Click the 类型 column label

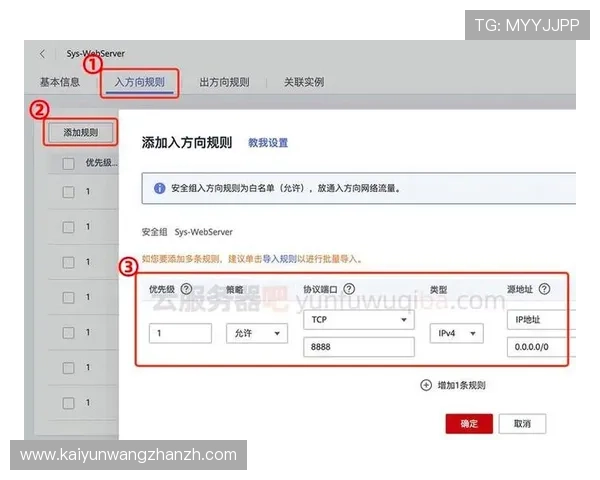(x=439, y=290)
